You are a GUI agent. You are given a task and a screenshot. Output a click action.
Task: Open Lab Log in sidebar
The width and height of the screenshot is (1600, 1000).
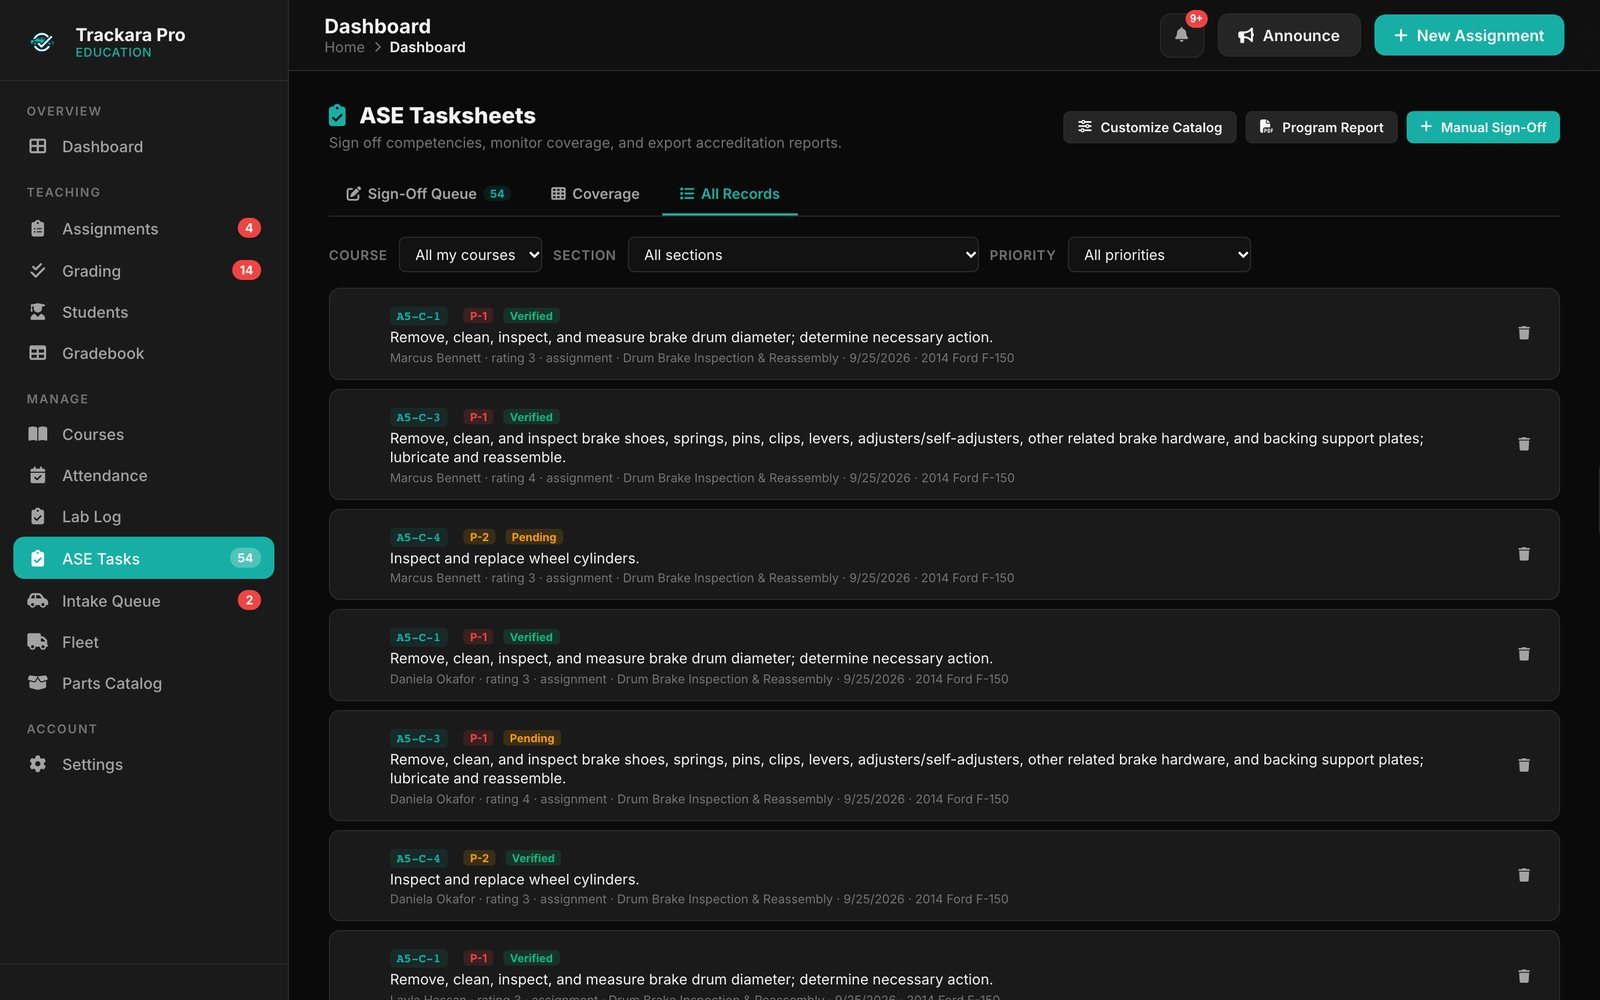[144, 517]
